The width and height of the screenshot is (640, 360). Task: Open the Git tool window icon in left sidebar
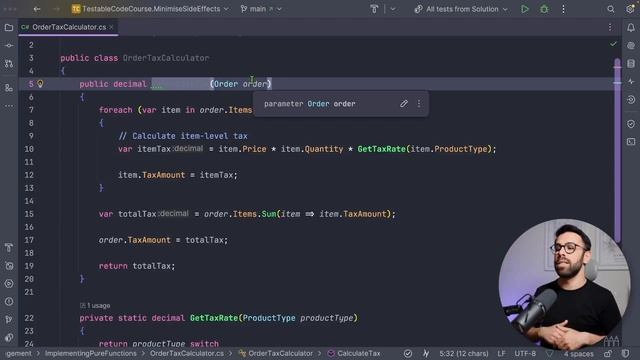9,319
